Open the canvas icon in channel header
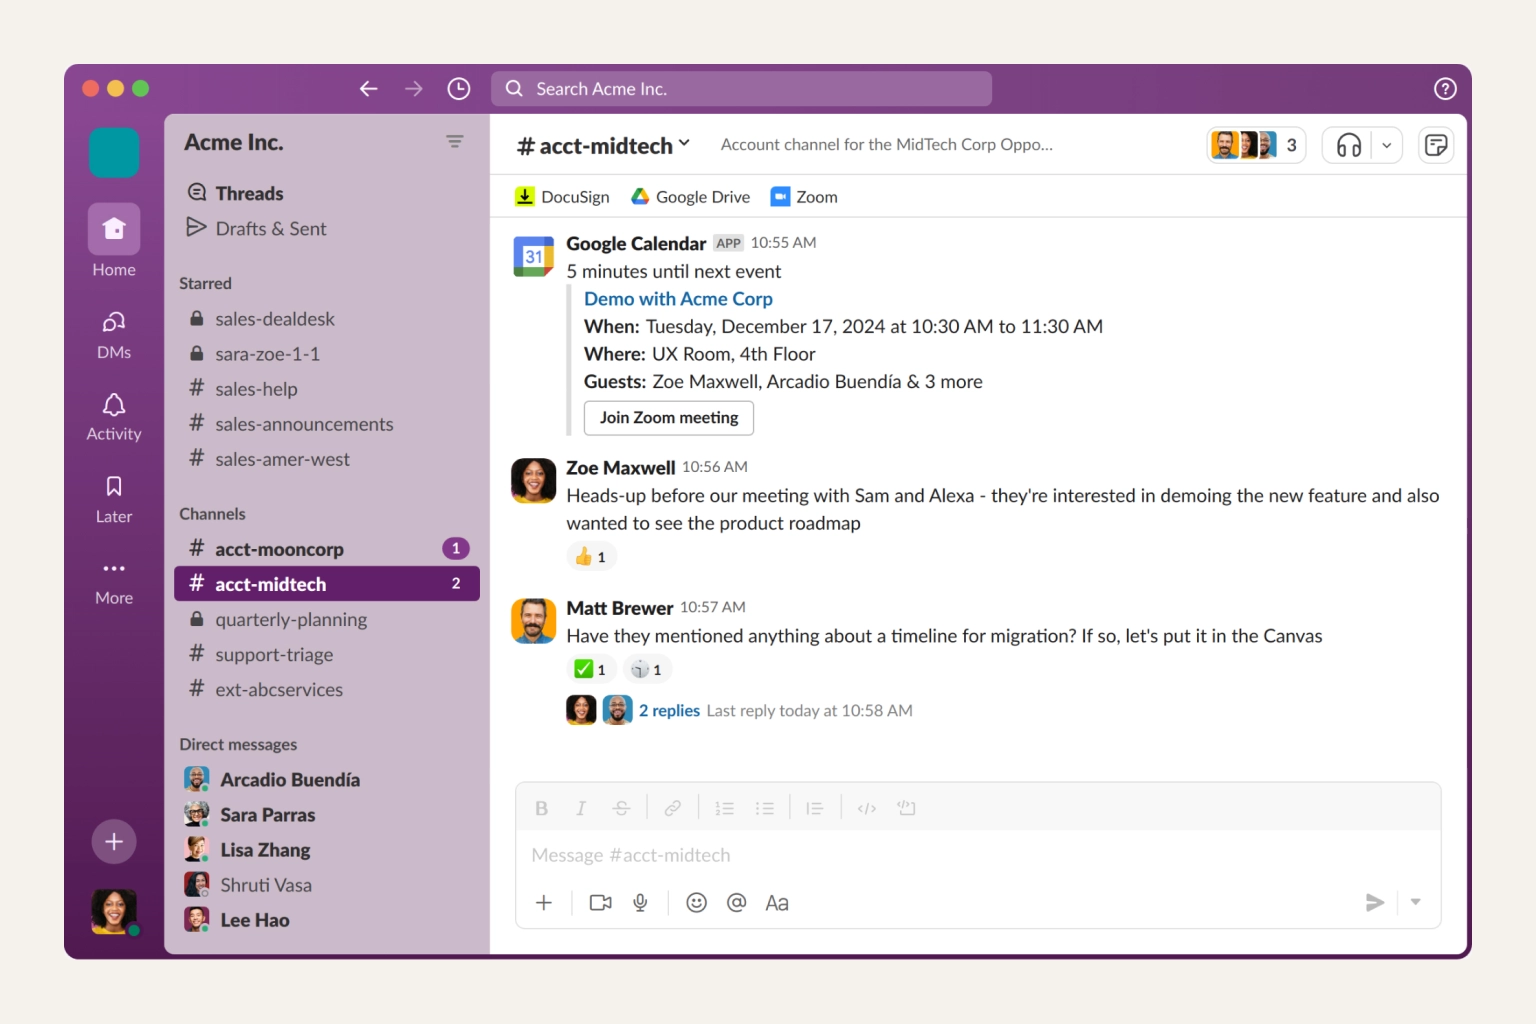Image resolution: width=1536 pixels, height=1024 pixels. pos(1436,146)
